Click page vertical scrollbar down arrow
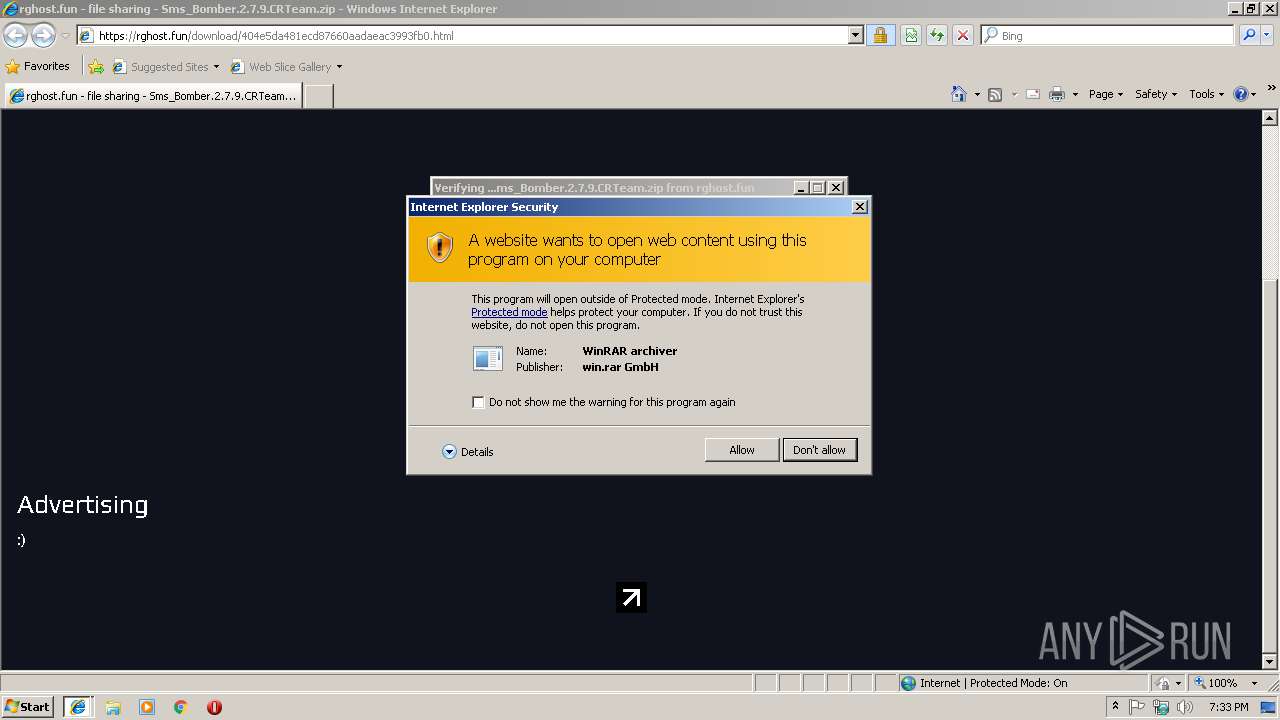The width and height of the screenshot is (1280, 720). tap(1270, 661)
